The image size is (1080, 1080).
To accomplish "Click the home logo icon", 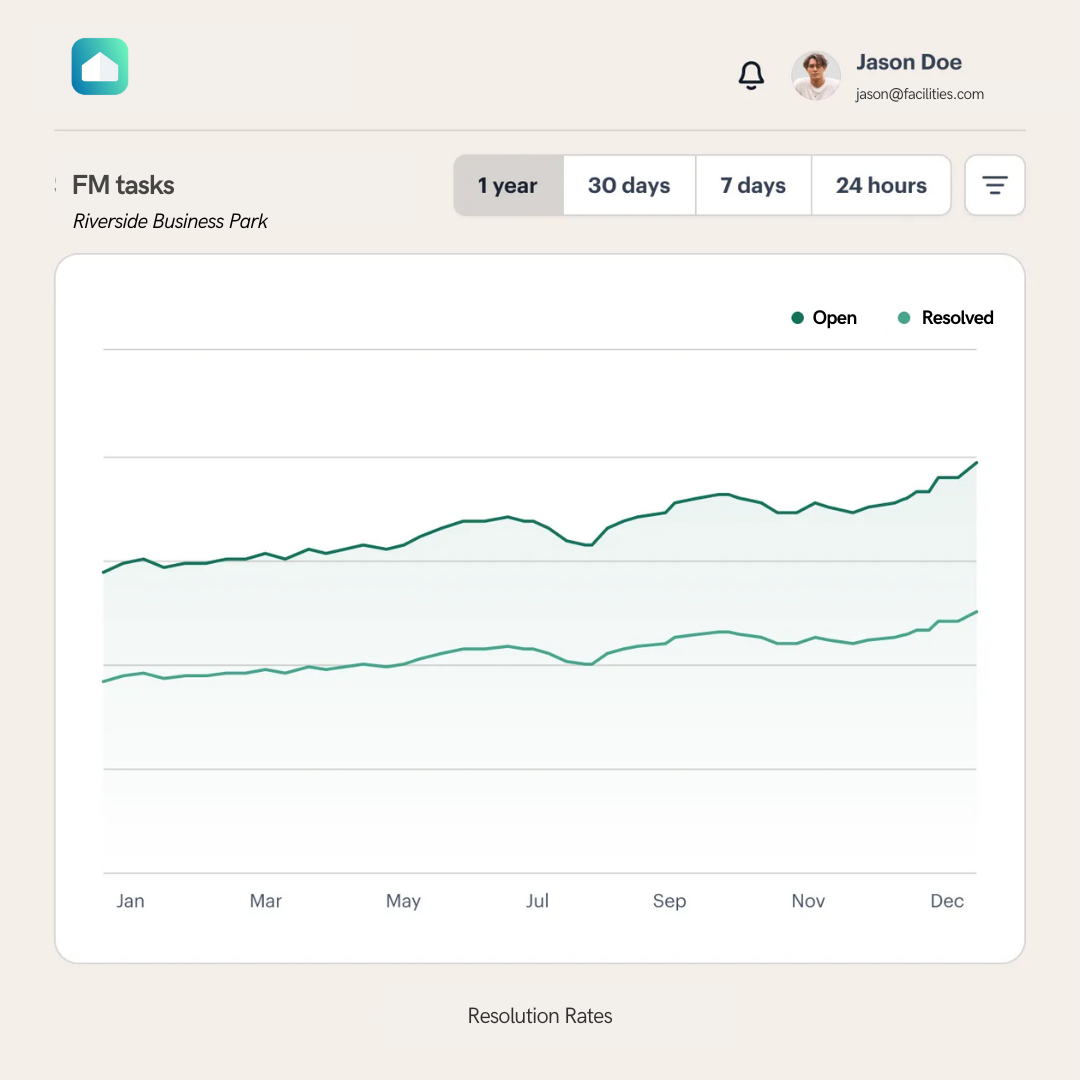I will click(100, 67).
